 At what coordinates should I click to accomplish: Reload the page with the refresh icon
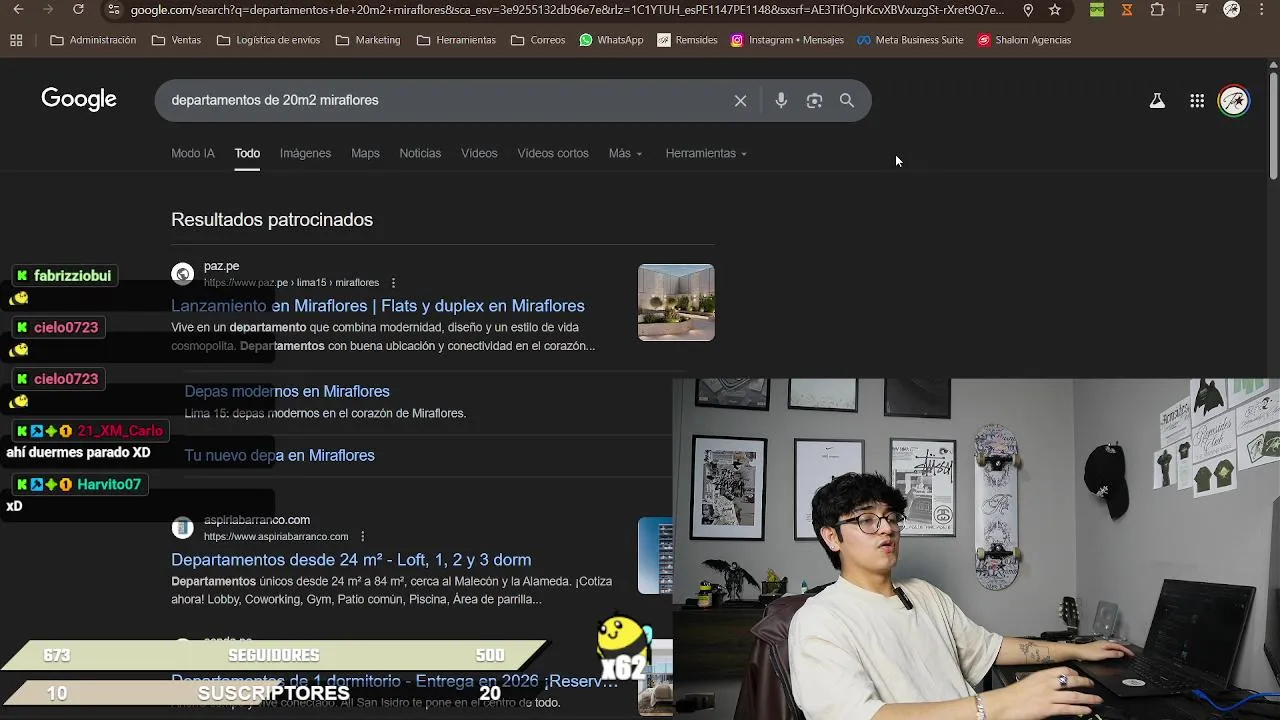79,9
